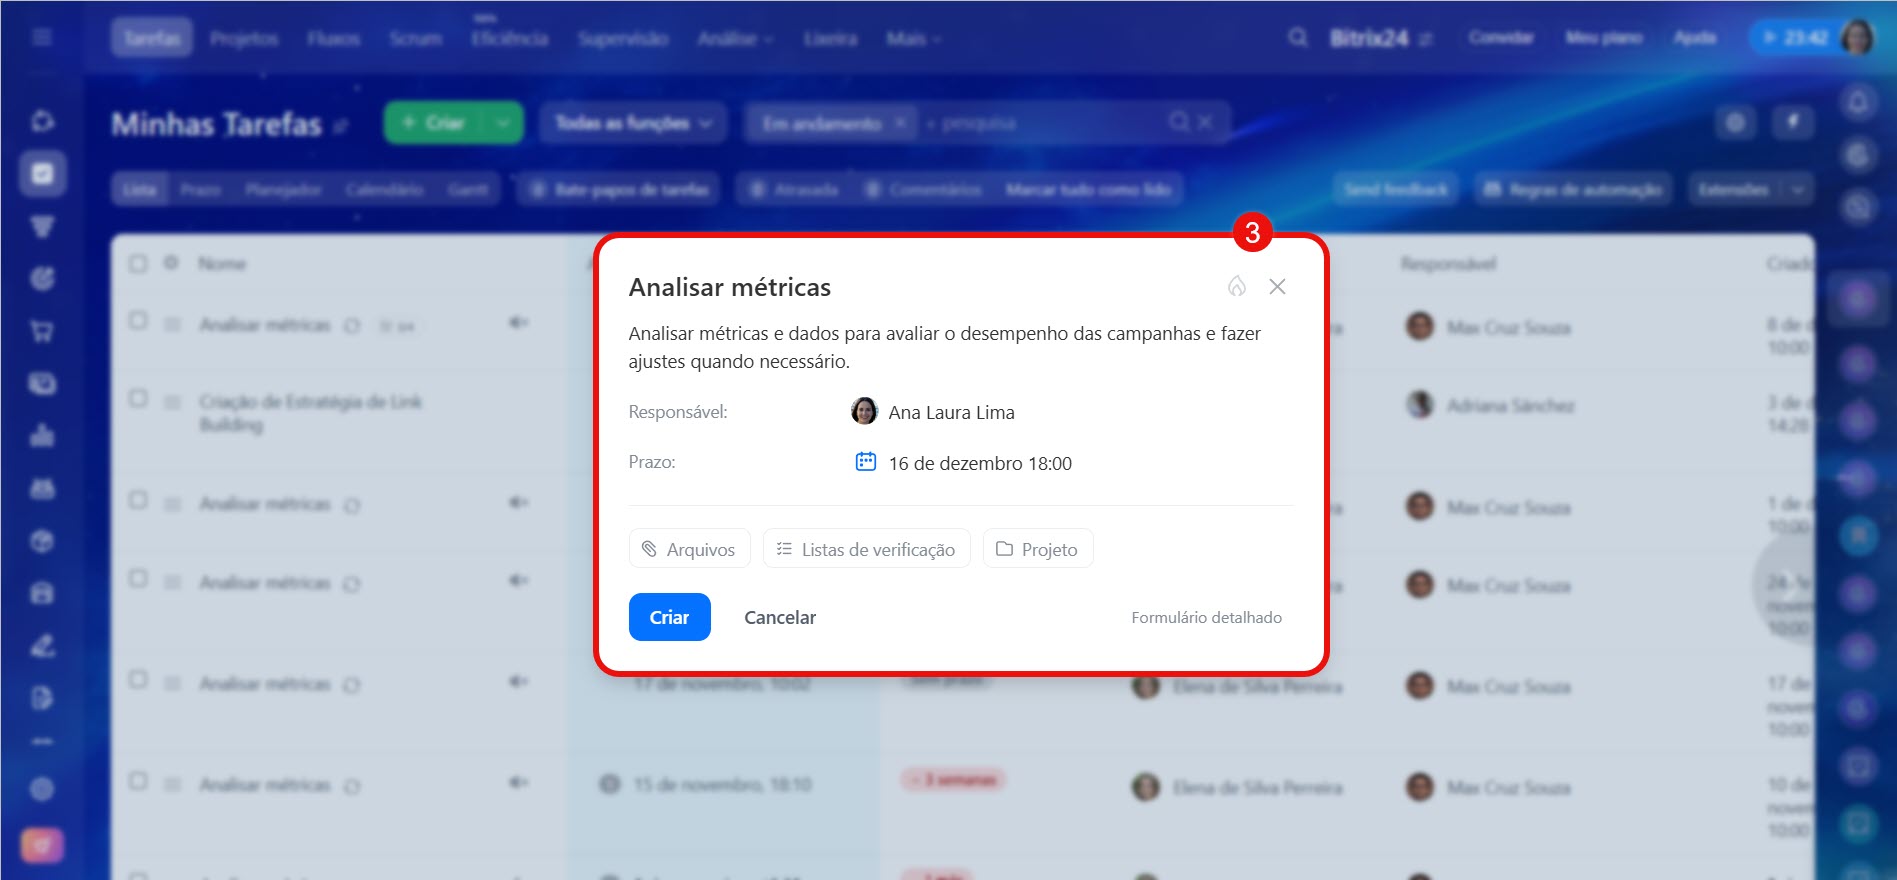The width and height of the screenshot is (1897, 880).
Task: Click the shopping cart icon in left sidebar
Action: click(42, 331)
